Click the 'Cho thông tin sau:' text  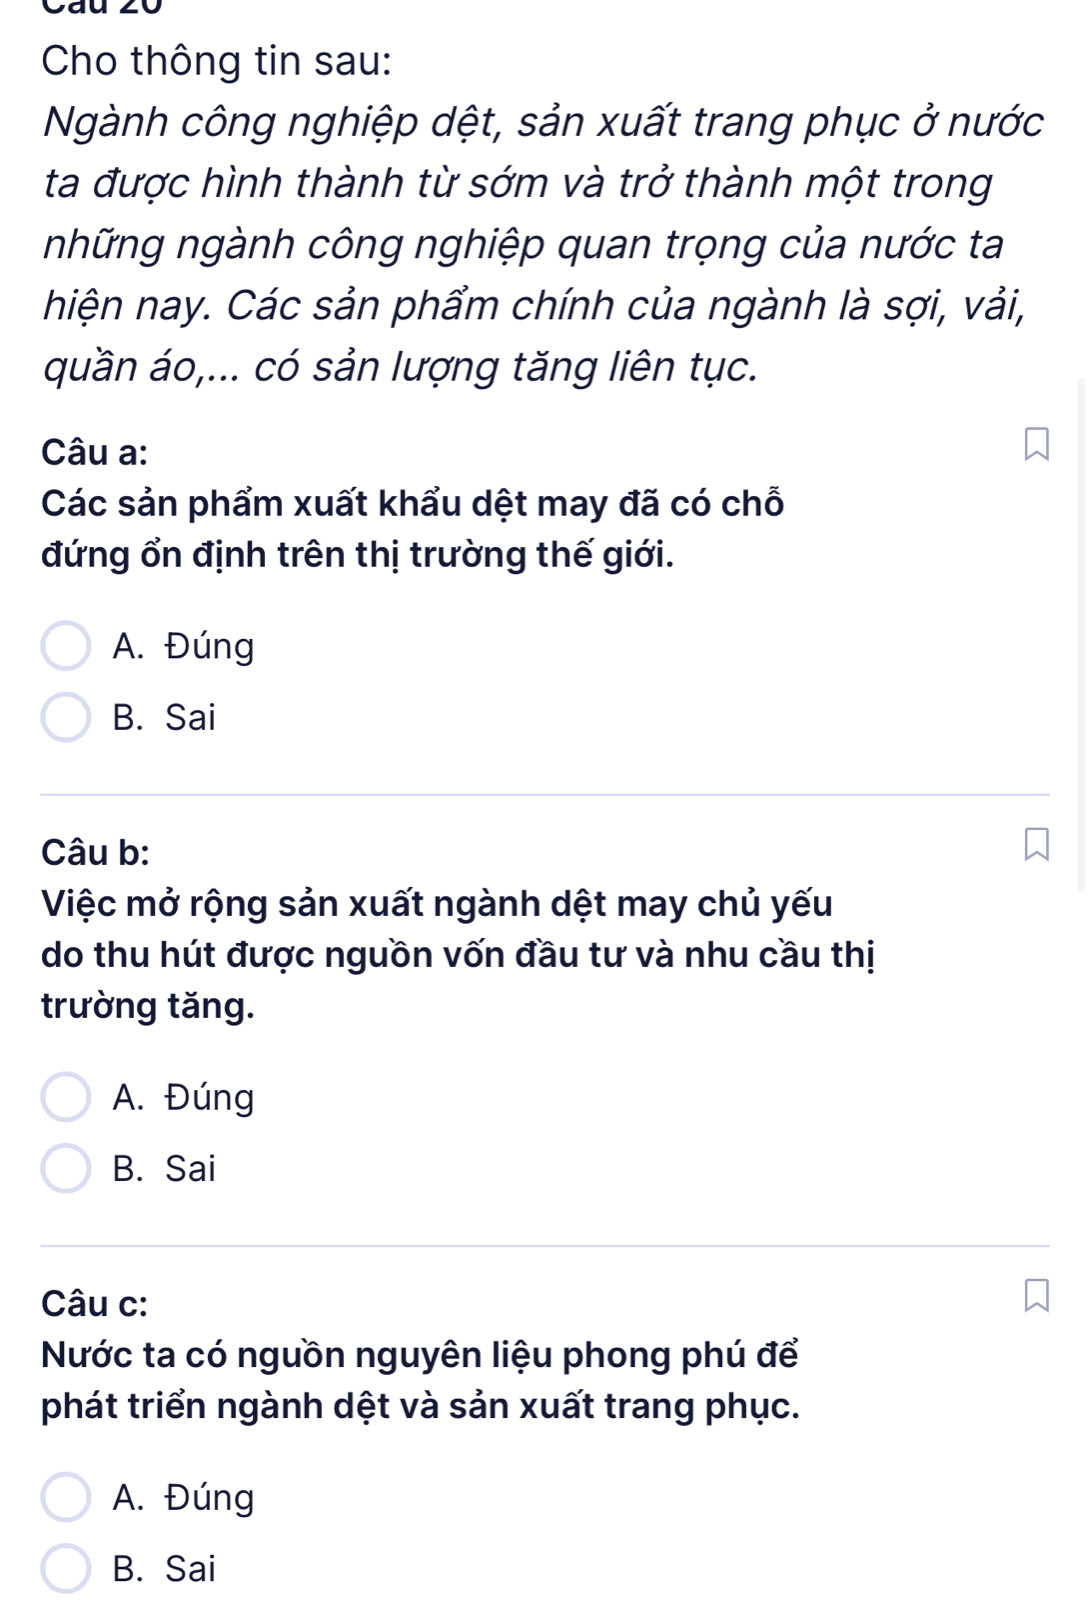tap(216, 61)
